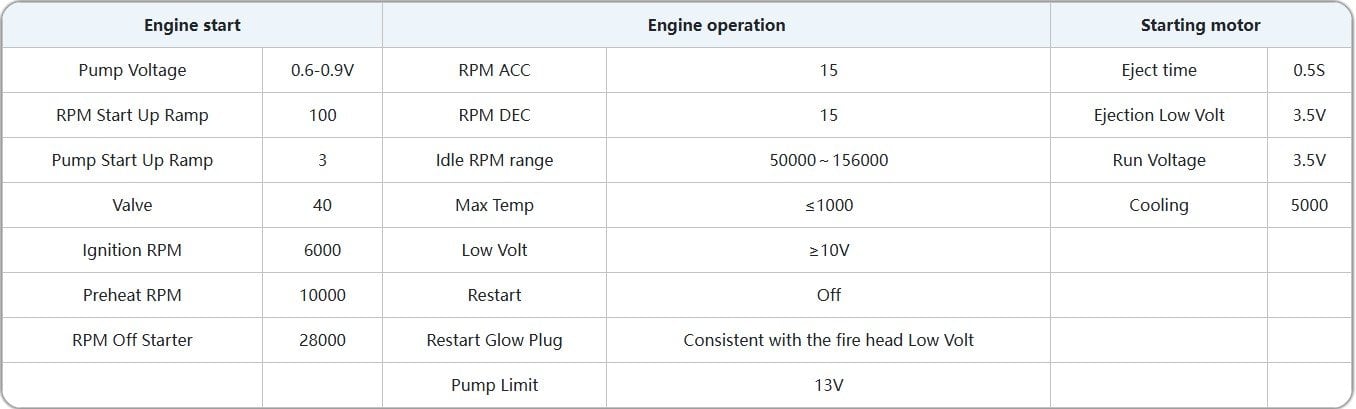Select the Pump Limit 13V value
Screen dimensions: 1356x409
point(828,385)
